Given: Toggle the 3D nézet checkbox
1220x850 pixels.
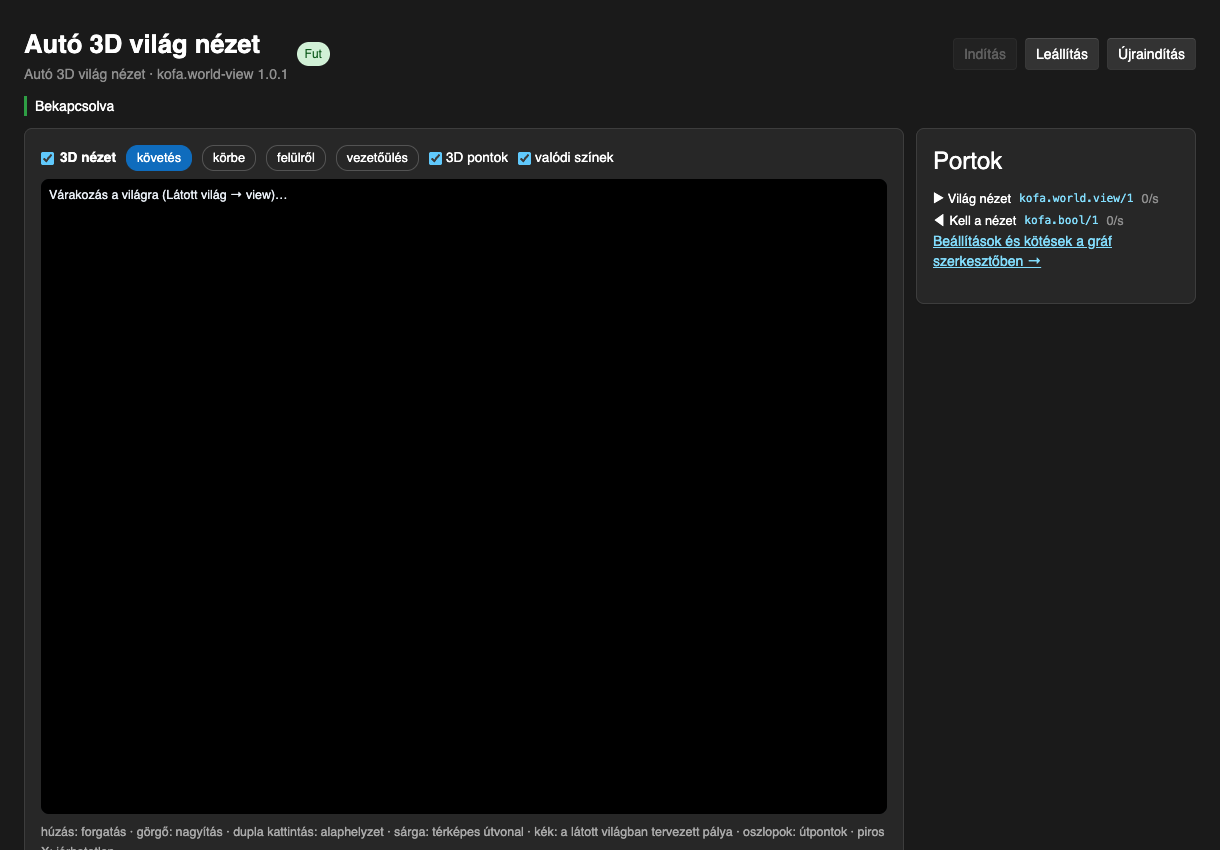Looking at the screenshot, I should point(47,158).
